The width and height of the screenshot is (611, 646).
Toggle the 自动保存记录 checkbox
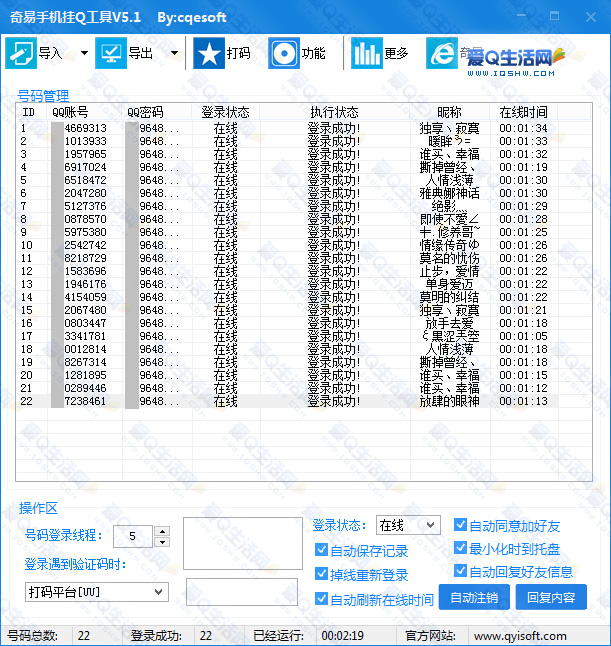click(x=322, y=550)
